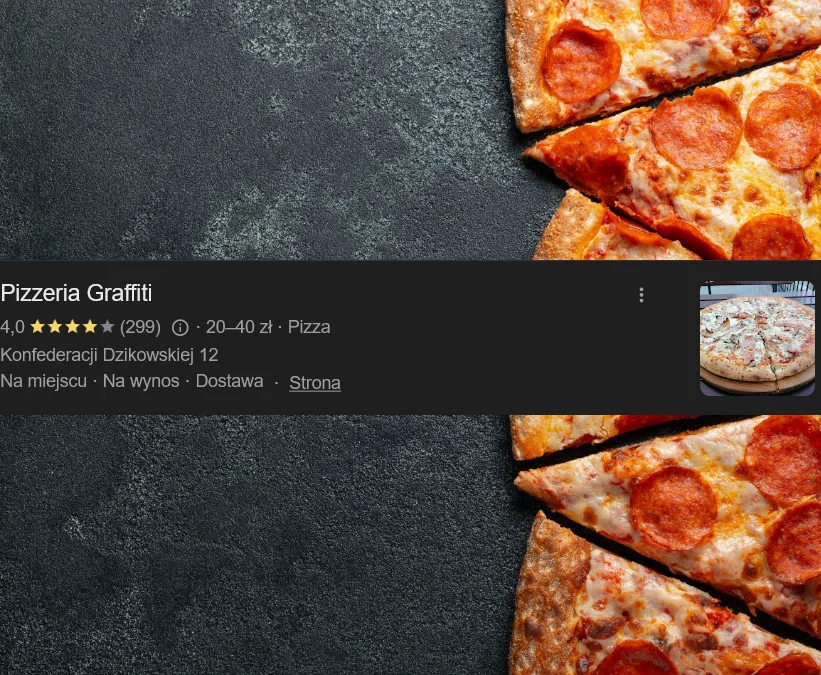Image resolution: width=821 pixels, height=675 pixels.
Task: Select the 20–40 zł price range
Action: pyautogui.click(x=239, y=327)
